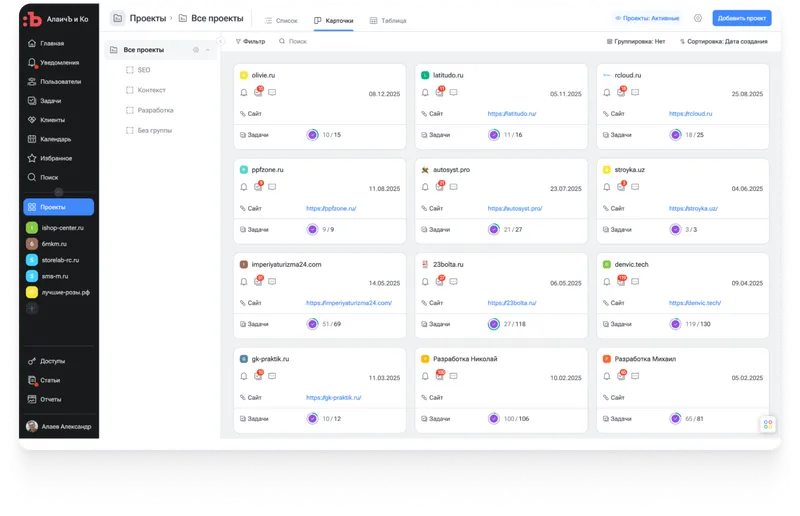Screen dimensions: 800x516
Task: Open ishop-center.ru project shortcut
Action: [55, 228]
